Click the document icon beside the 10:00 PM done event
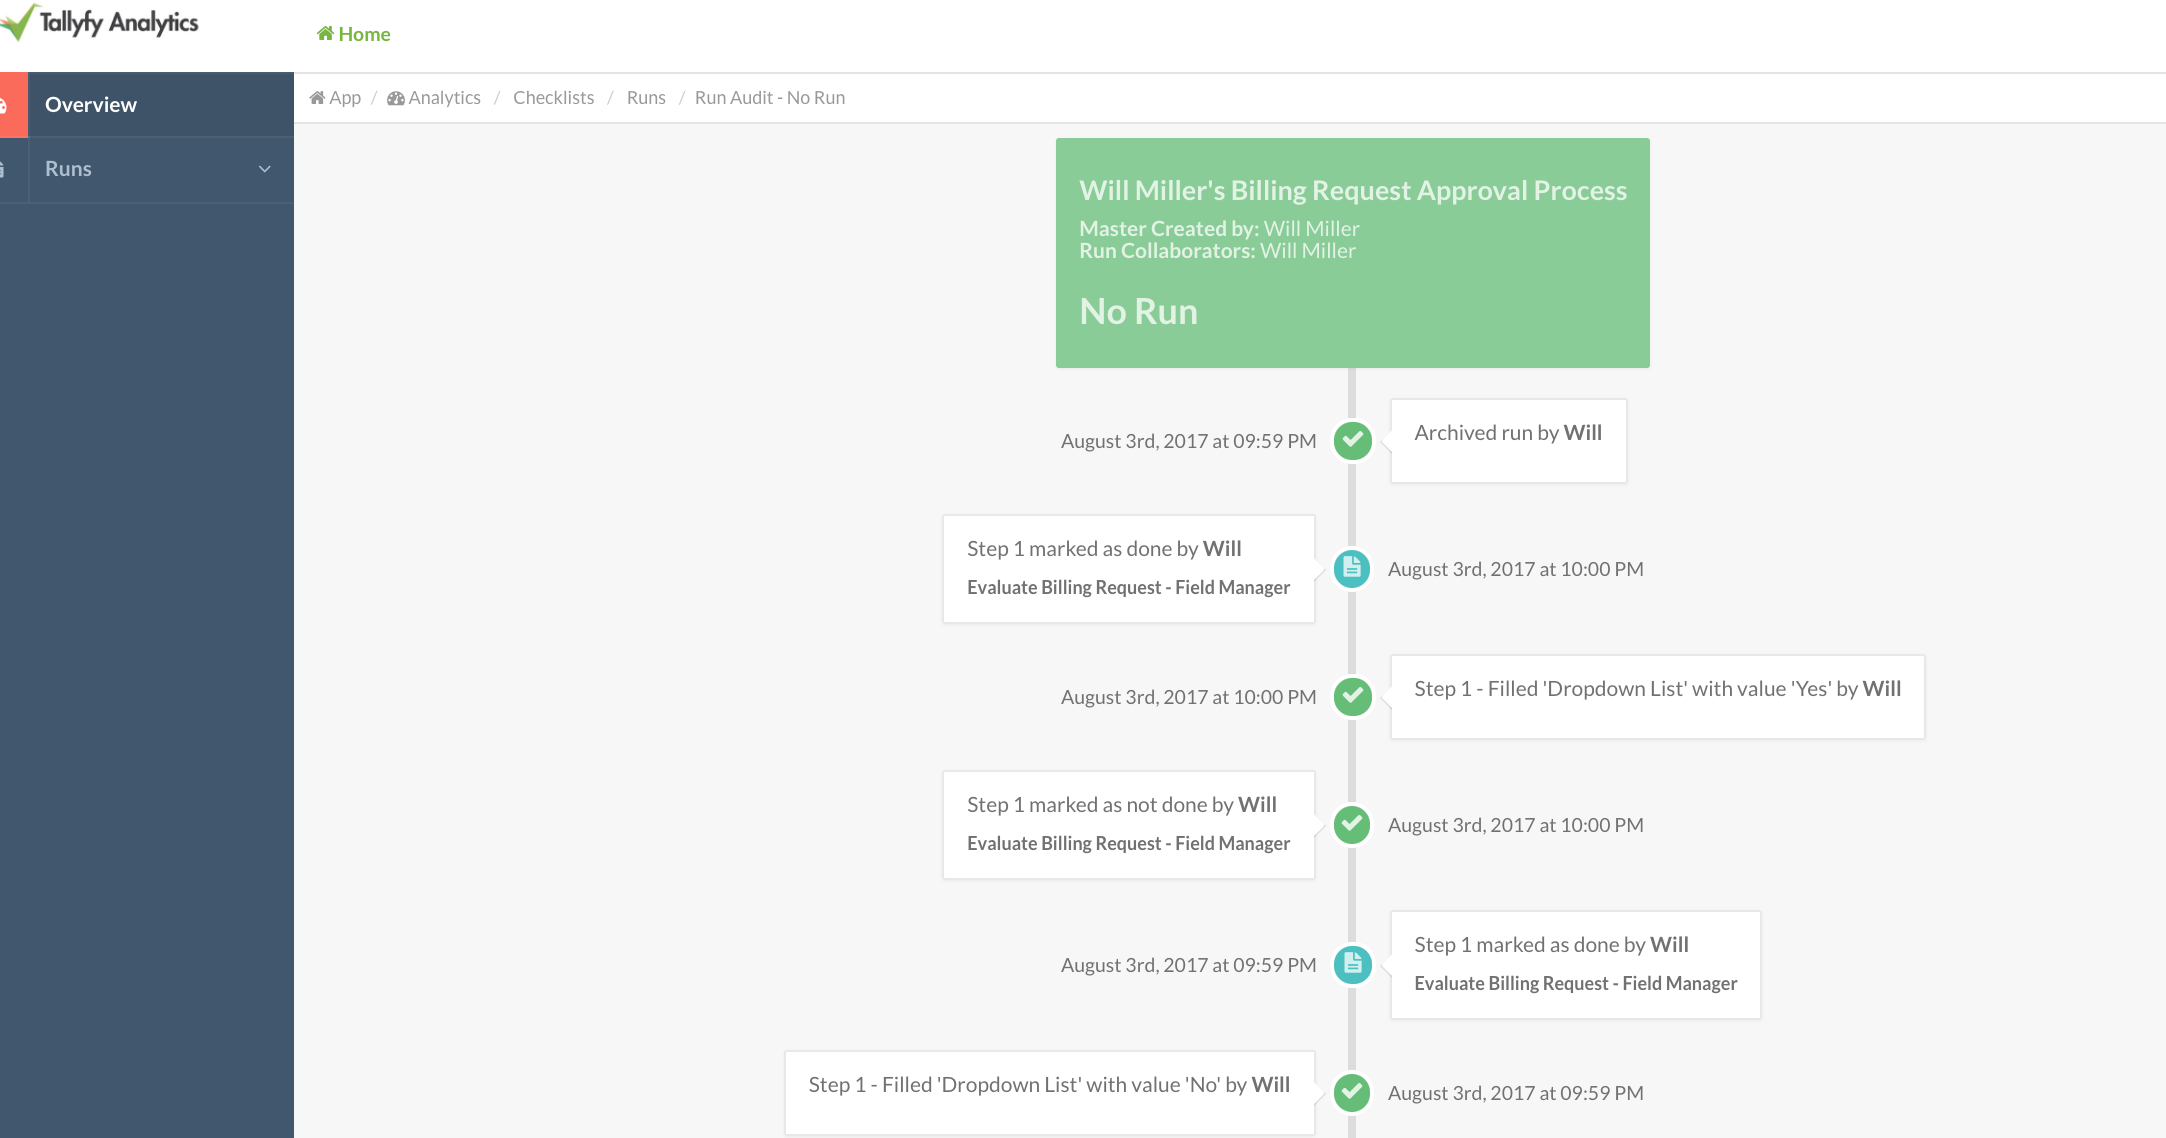 (1351, 568)
